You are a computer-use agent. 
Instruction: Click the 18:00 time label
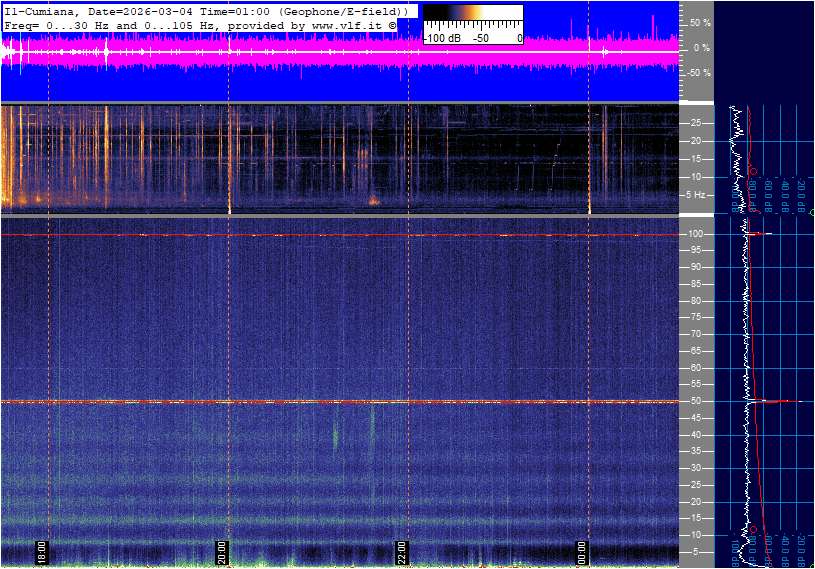click(42, 552)
